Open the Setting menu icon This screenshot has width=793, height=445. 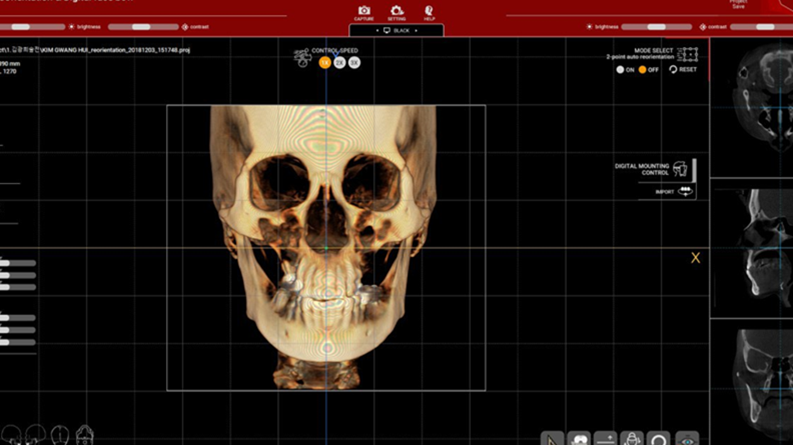[x=396, y=11]
